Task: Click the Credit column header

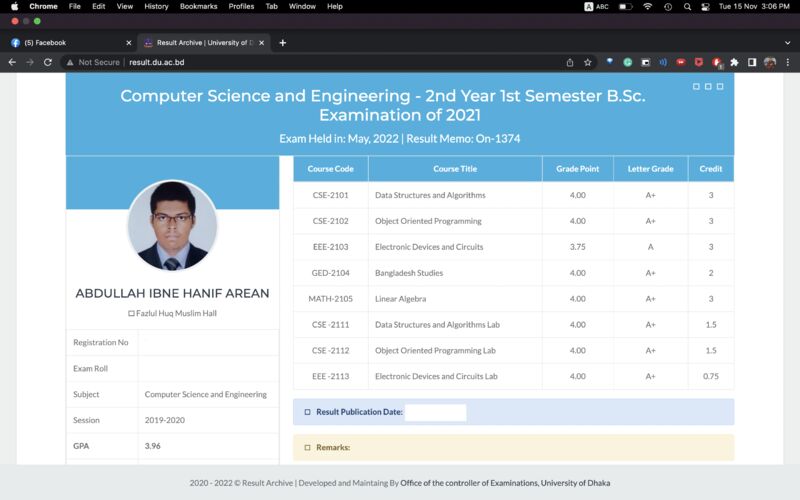Action: click(711, 169)
